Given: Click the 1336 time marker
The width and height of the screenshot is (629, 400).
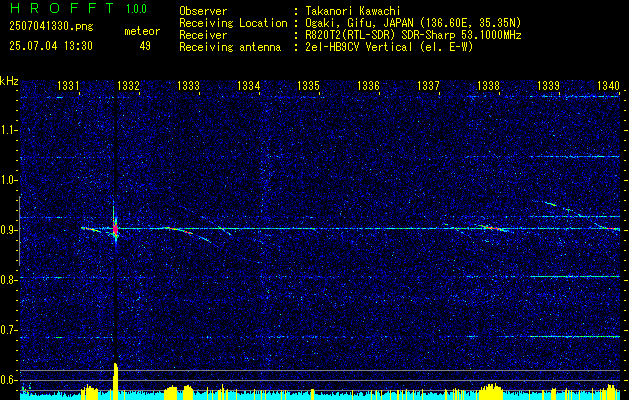Looking at the screenshot, I should (368, 85).
